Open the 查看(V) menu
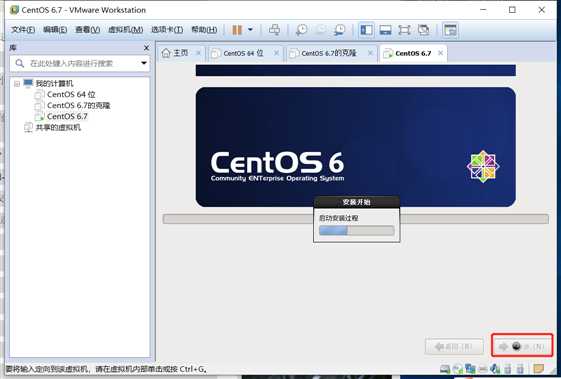 point(87,30)
